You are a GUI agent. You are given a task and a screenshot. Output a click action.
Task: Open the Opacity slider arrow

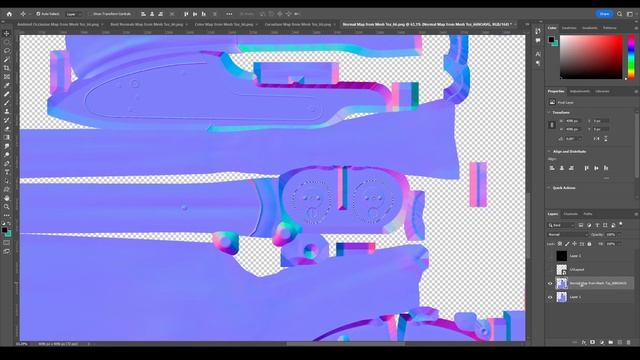click(620, 235)
